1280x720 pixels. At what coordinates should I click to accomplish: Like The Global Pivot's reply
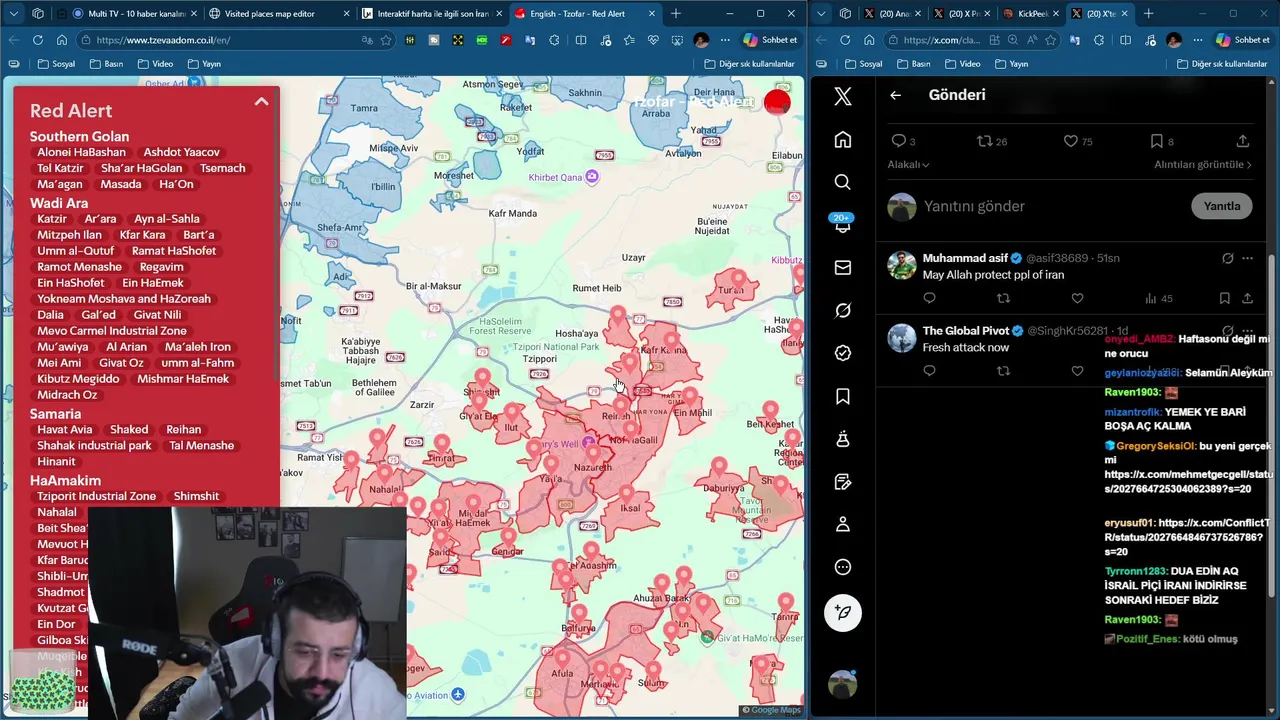(x=1077, y=371)
